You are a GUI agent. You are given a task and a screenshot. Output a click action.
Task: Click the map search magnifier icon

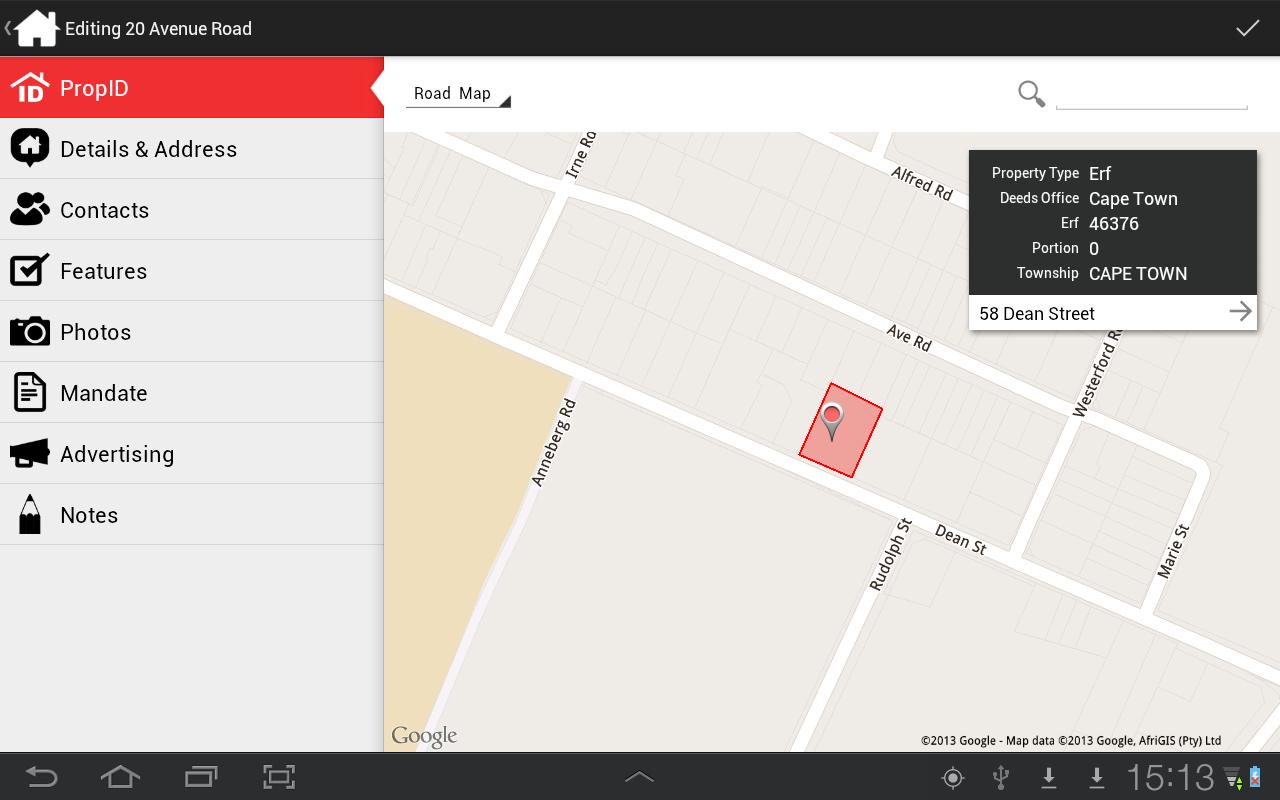[x=1031, y=94]
